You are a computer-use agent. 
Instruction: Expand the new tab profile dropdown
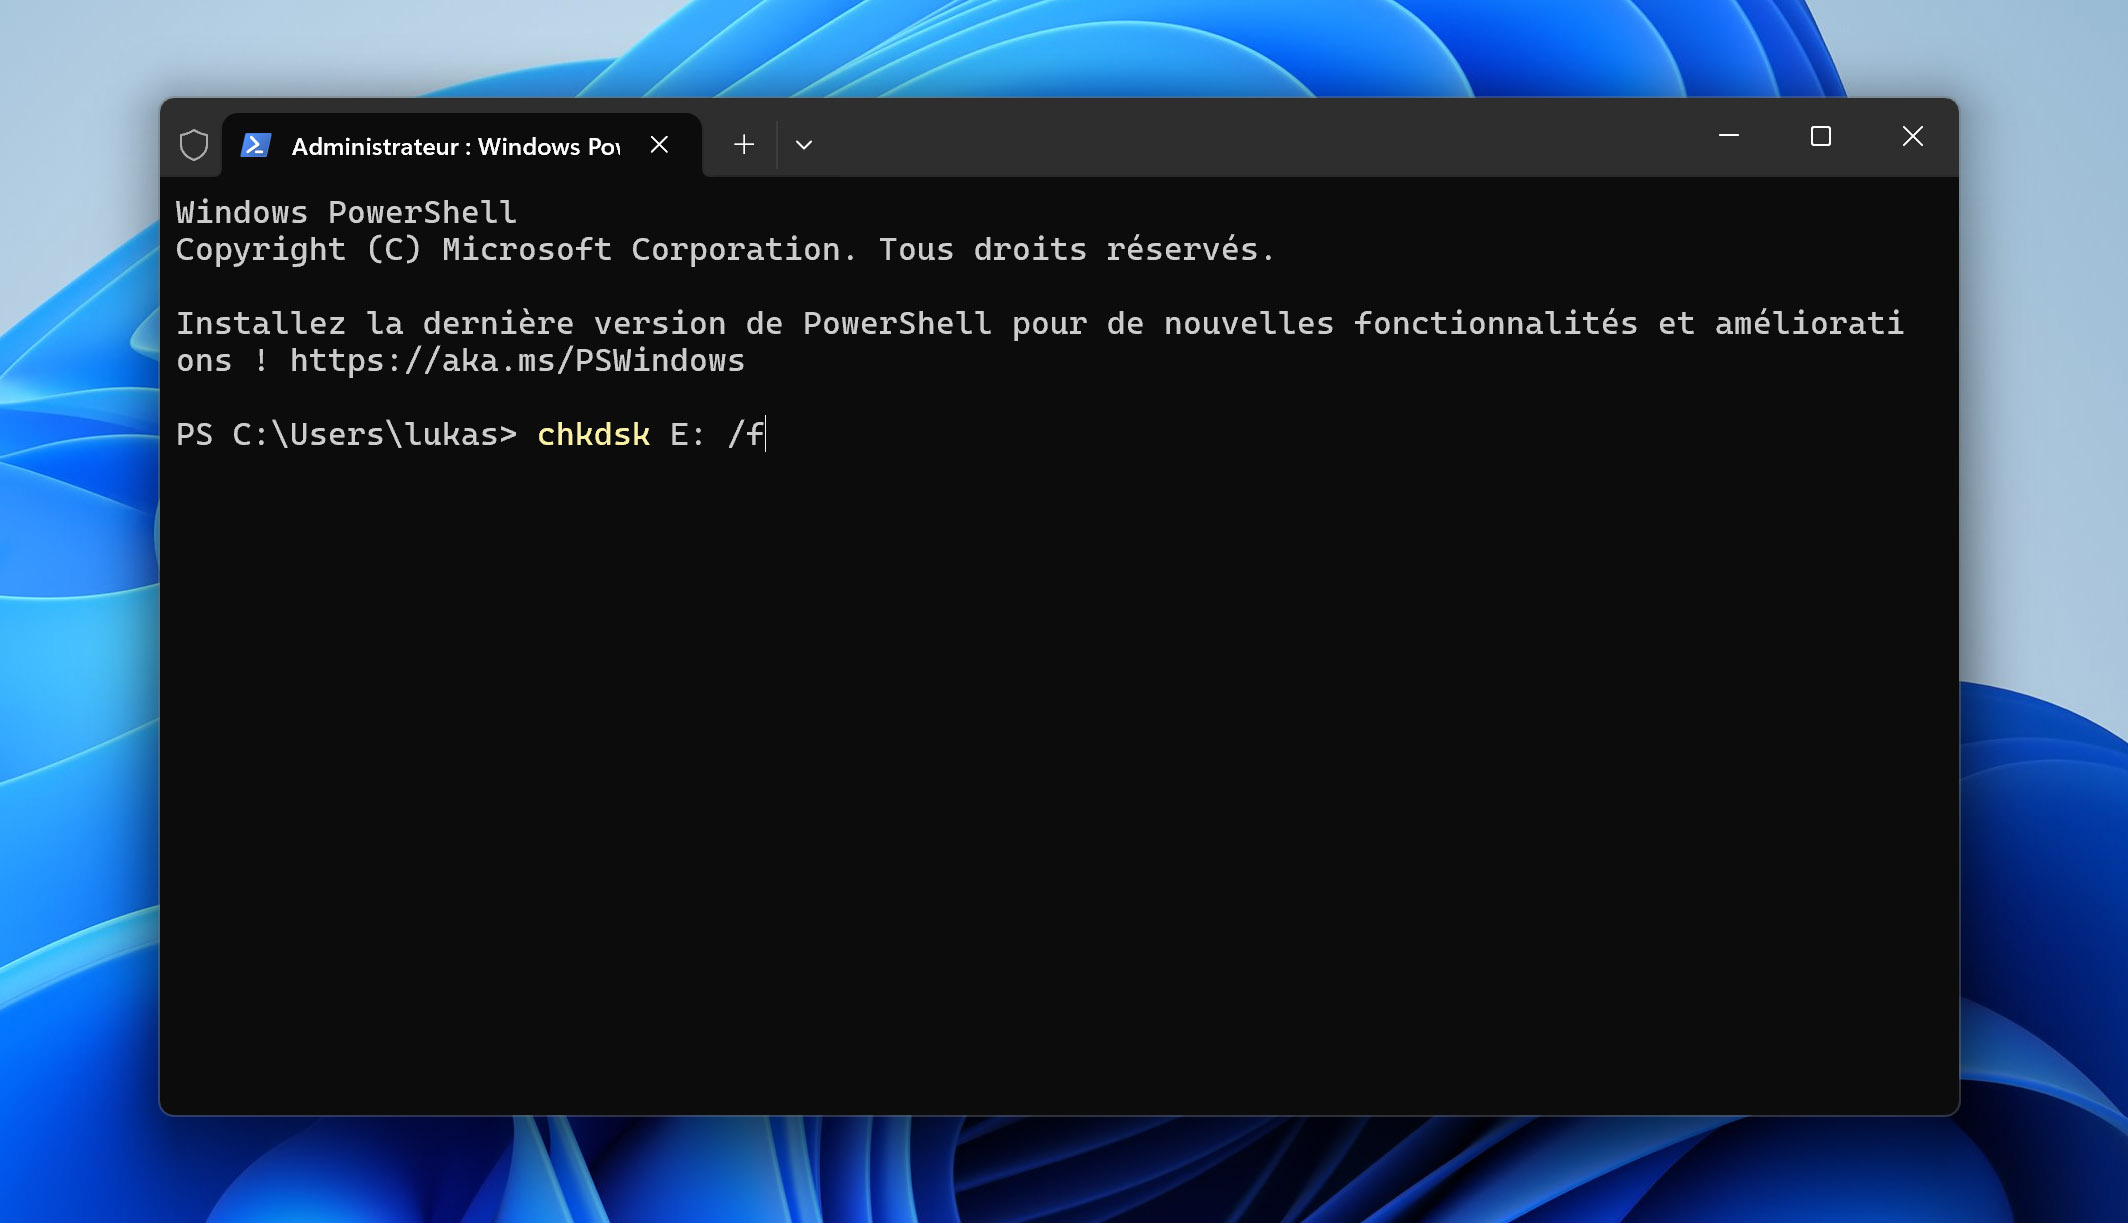804,145
